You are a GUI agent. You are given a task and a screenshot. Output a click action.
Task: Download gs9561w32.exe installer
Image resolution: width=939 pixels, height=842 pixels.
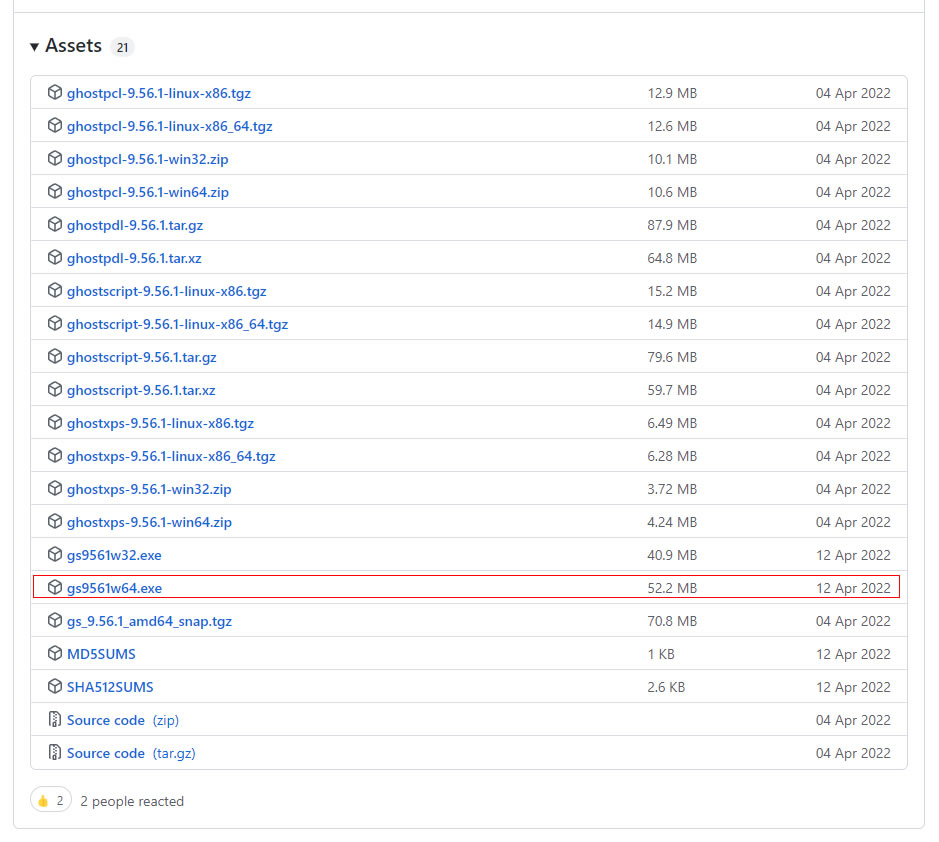click(114, 555)
